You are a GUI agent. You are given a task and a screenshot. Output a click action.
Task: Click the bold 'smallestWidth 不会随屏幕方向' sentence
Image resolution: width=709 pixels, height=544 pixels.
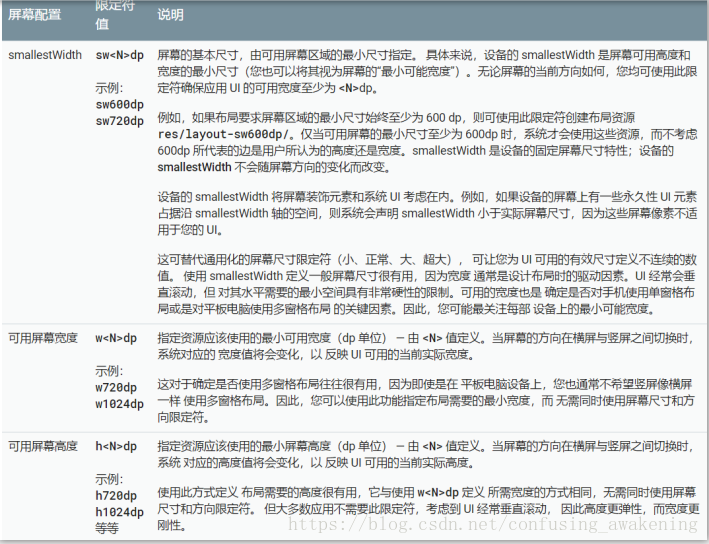[x=274, y=167]
